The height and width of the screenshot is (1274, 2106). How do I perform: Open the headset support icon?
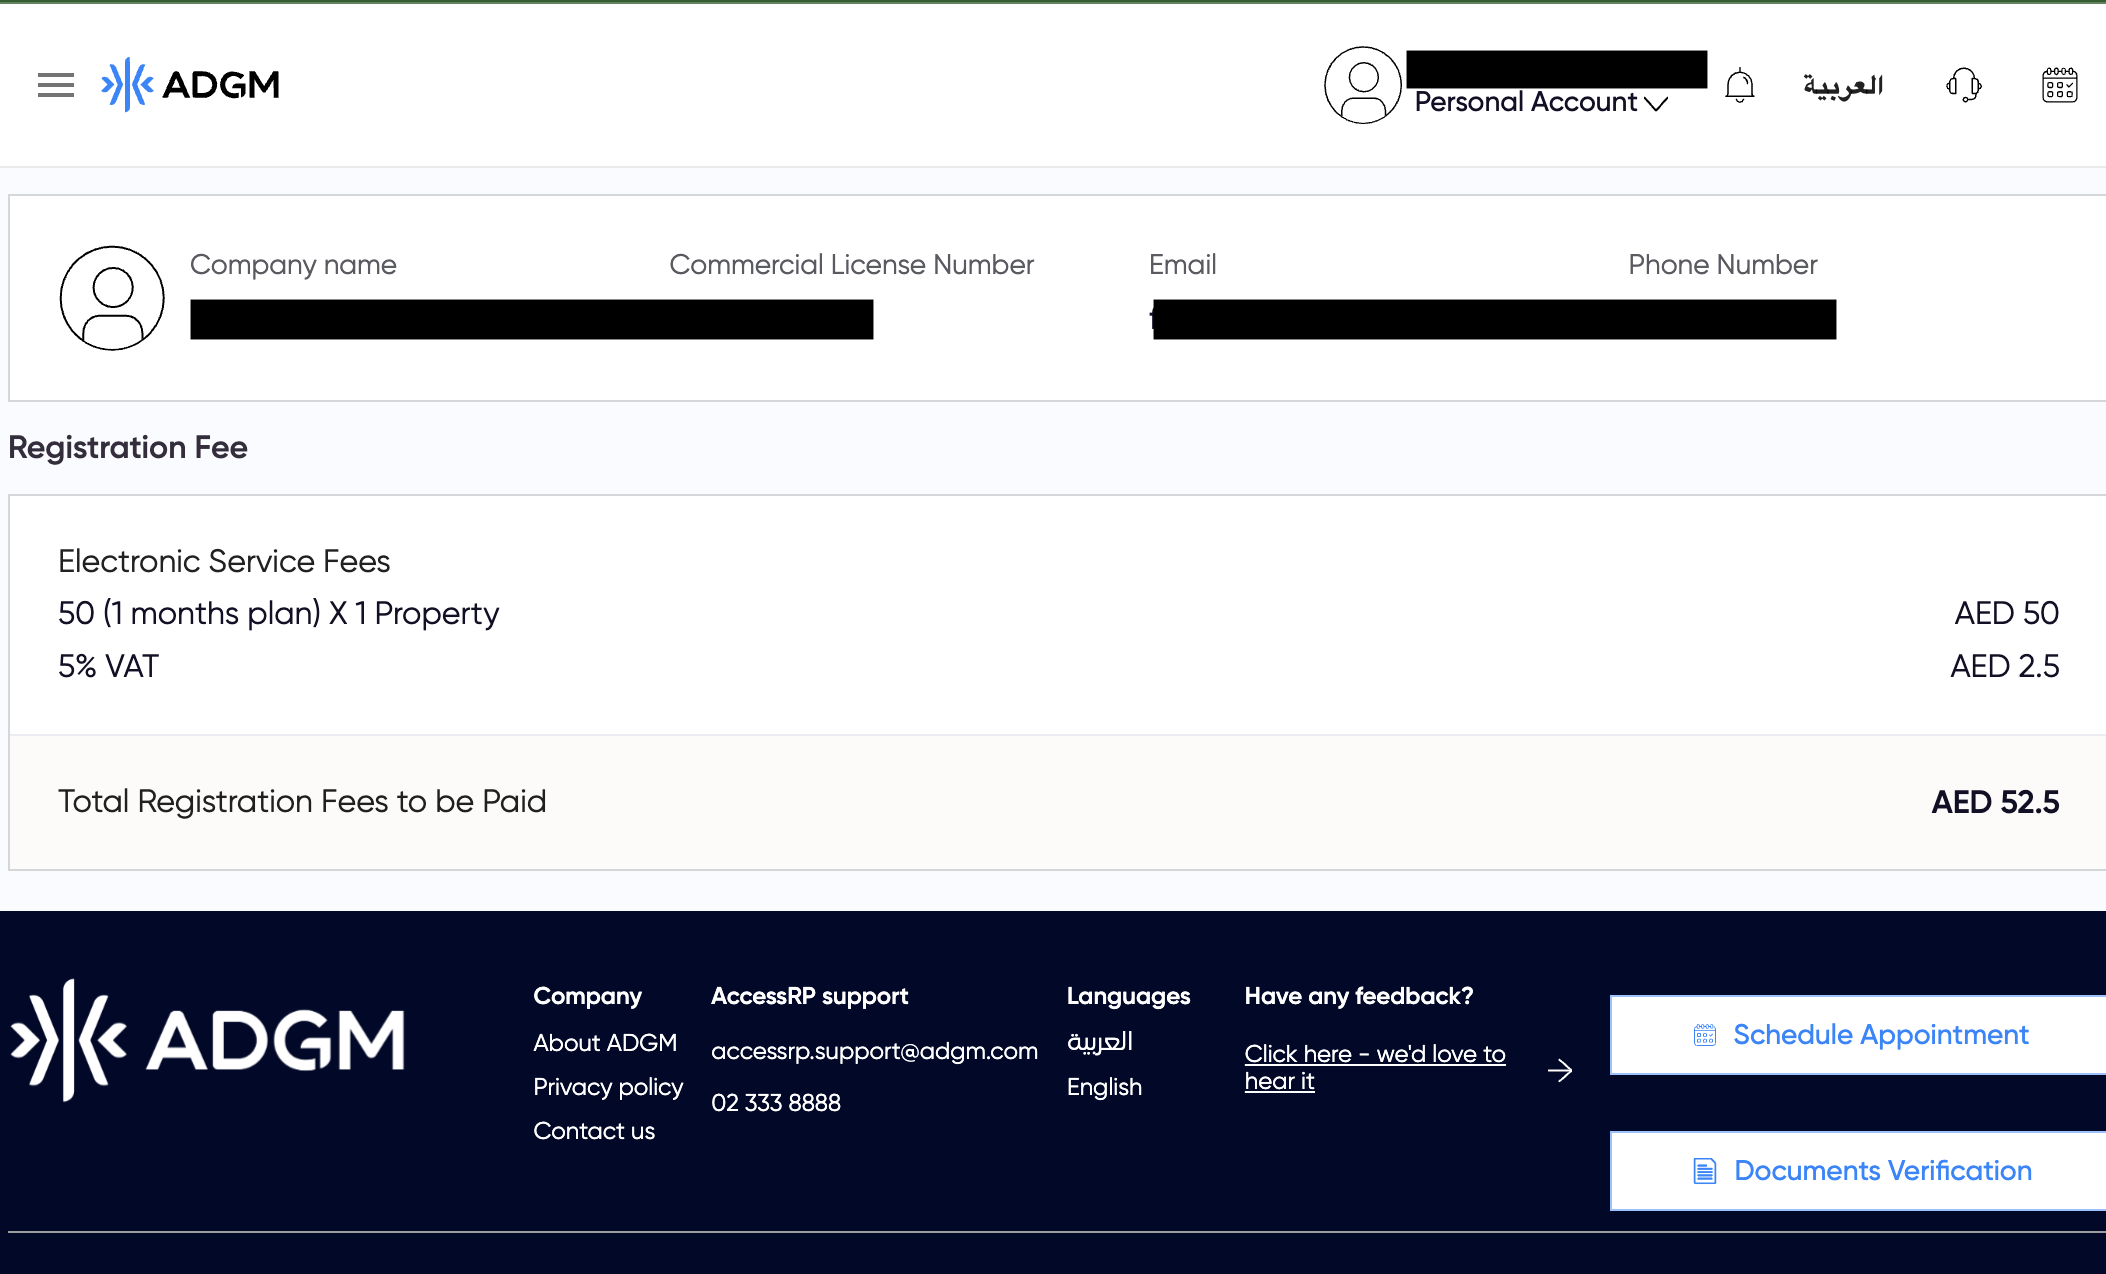(x=1964, y=85)
